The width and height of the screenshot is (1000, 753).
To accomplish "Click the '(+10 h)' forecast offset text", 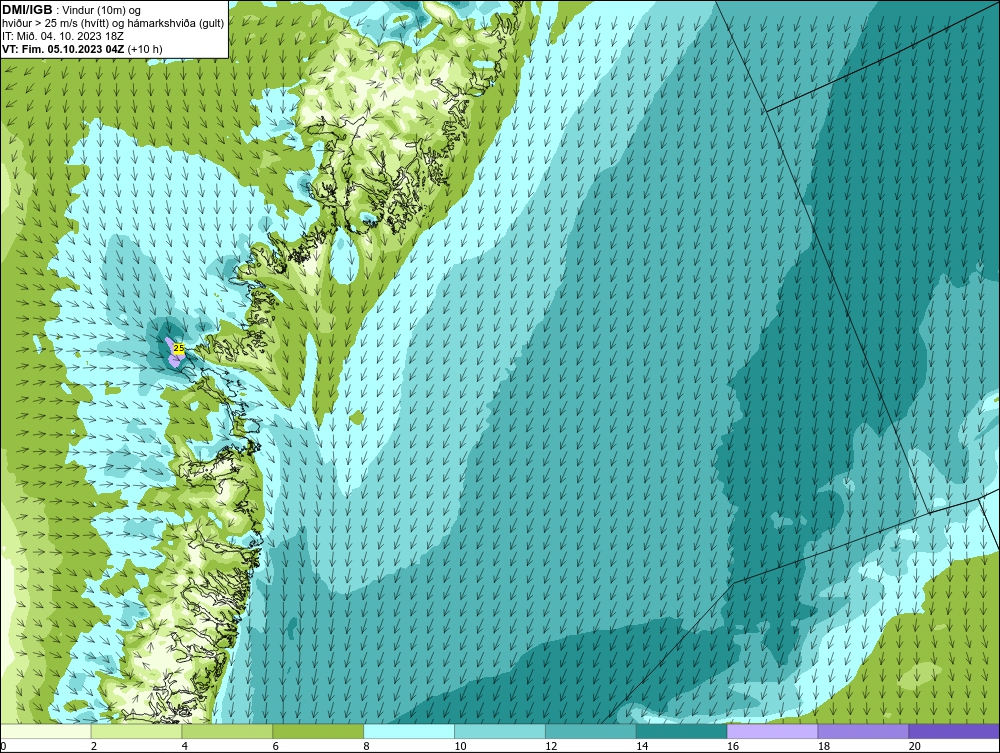I will [x=145, y=49].
